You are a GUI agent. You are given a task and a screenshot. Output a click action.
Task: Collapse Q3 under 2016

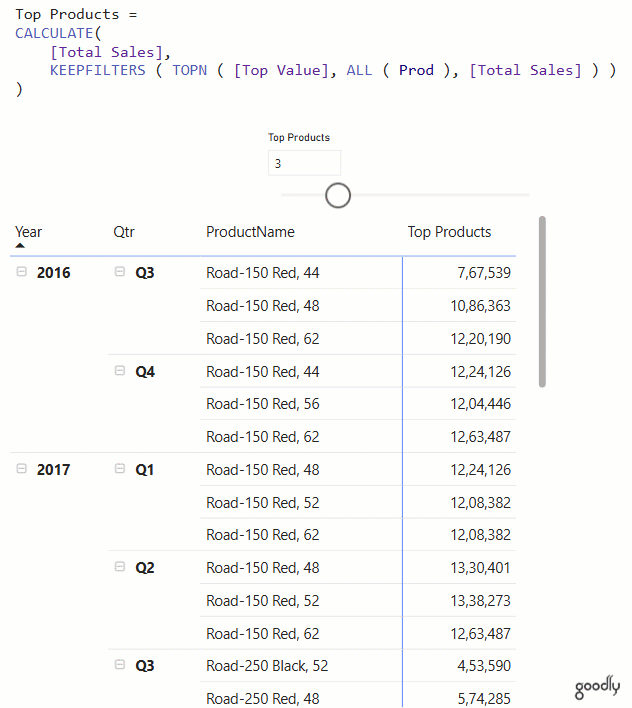pos(120,272)
